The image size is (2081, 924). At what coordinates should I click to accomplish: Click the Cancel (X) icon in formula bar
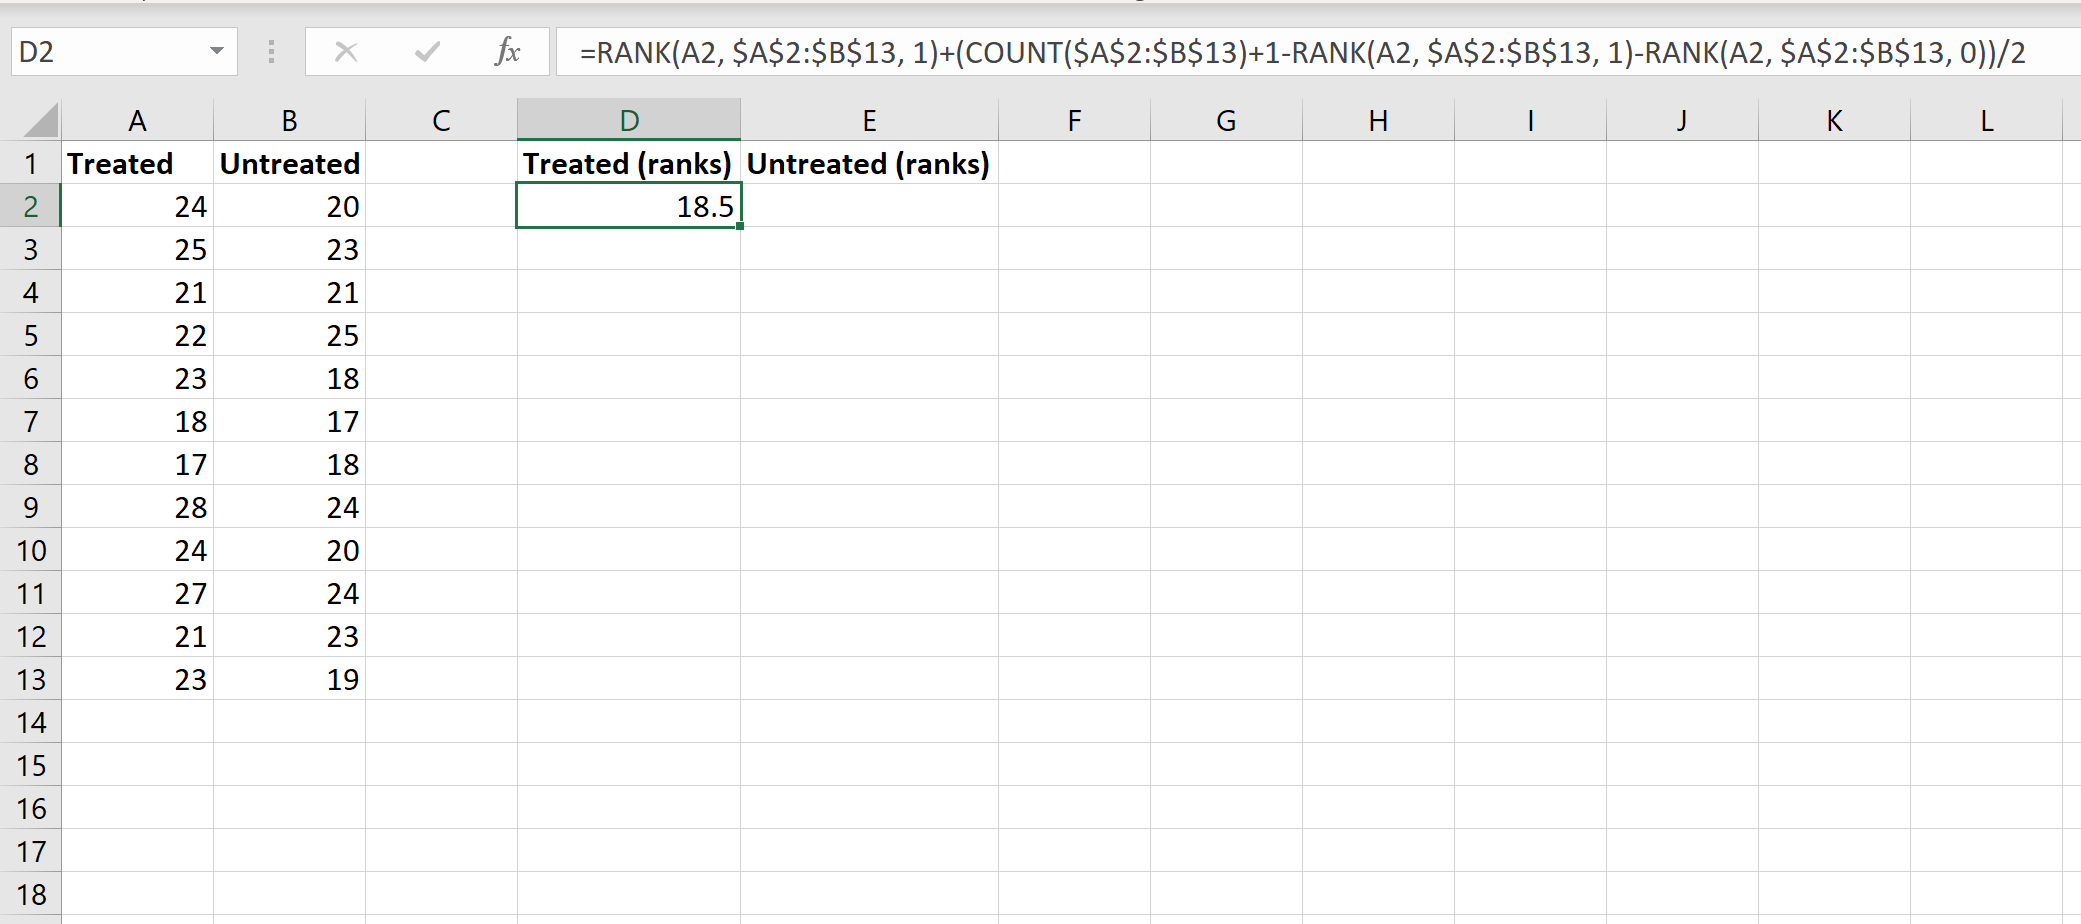click(x=346, y=52)
